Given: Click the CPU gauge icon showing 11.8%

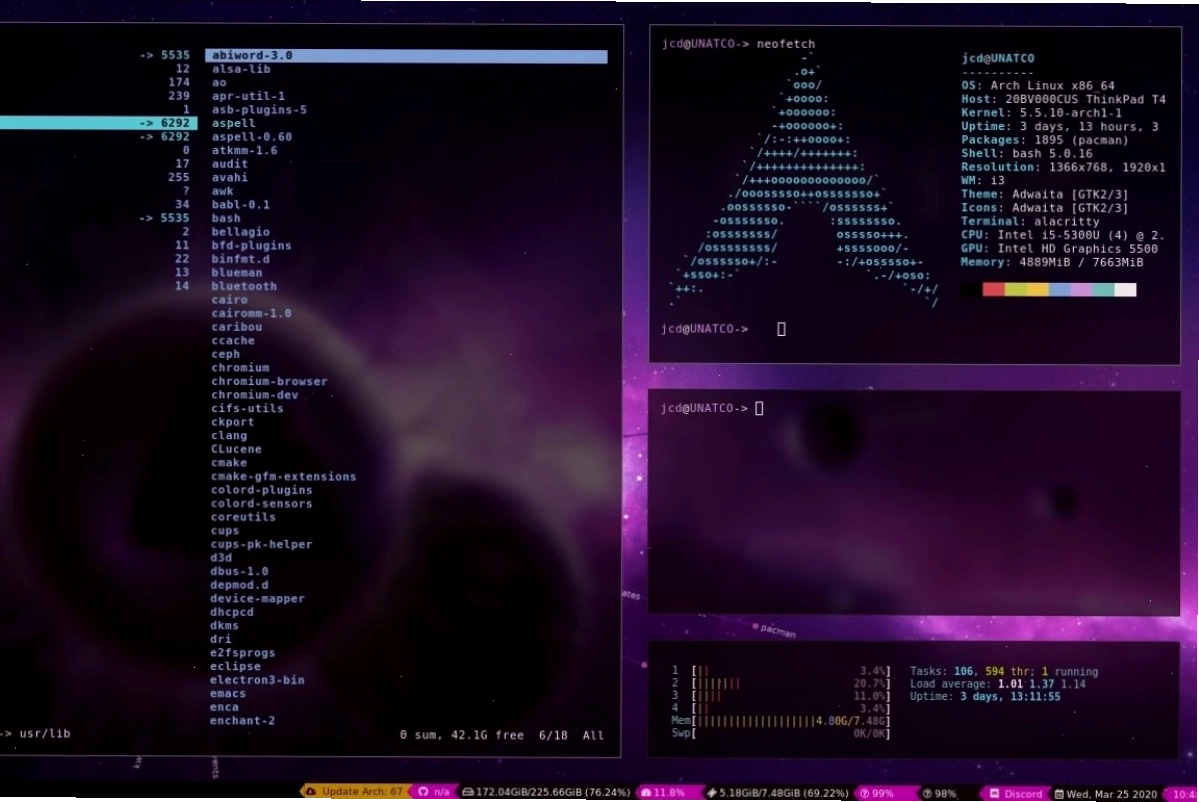Looking at the screenshot, I should (x=646, y=793).
